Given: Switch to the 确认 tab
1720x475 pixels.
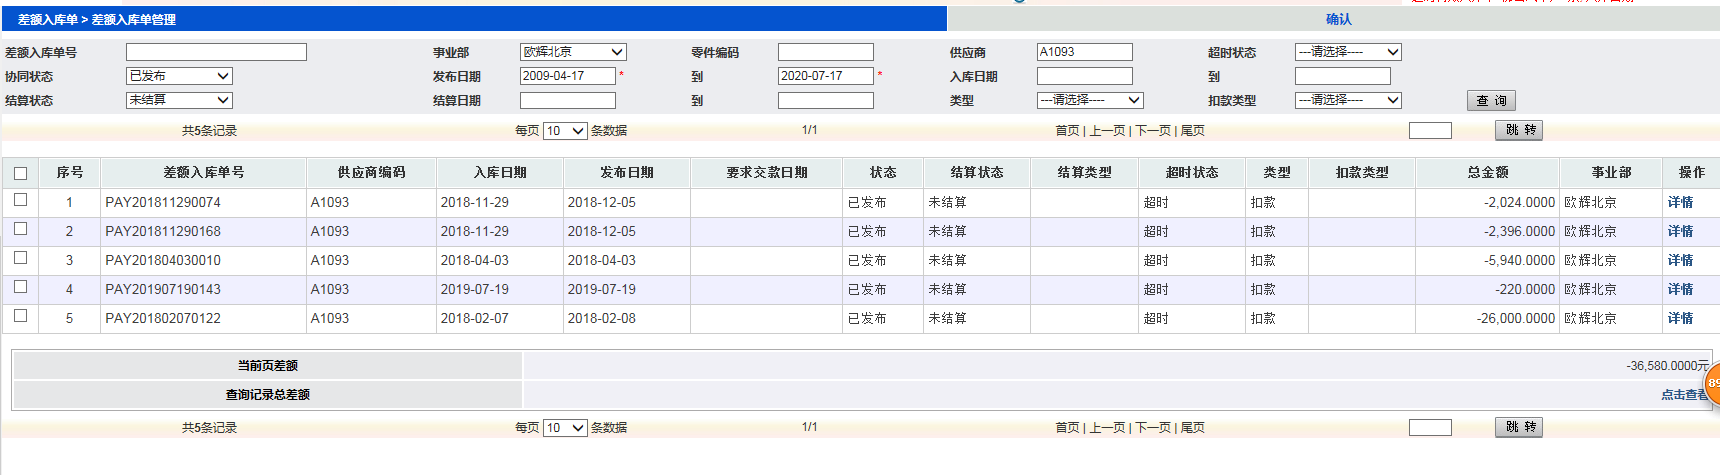Looking at the screenshot, I should (1338, 19).
